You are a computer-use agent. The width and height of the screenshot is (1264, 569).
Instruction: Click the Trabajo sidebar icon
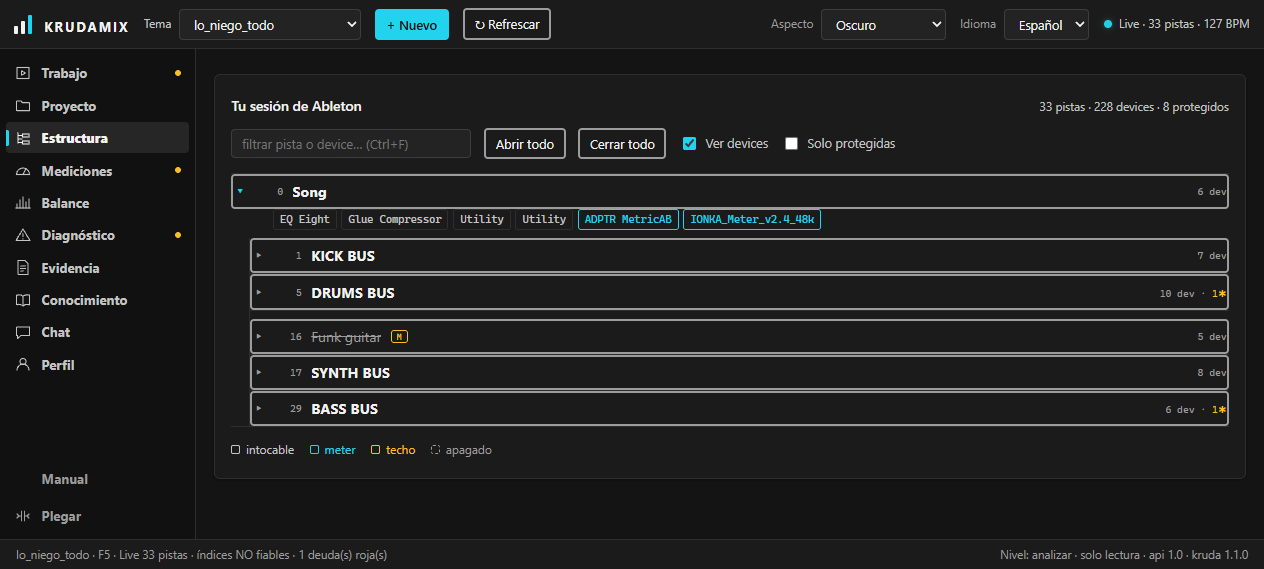23,74
